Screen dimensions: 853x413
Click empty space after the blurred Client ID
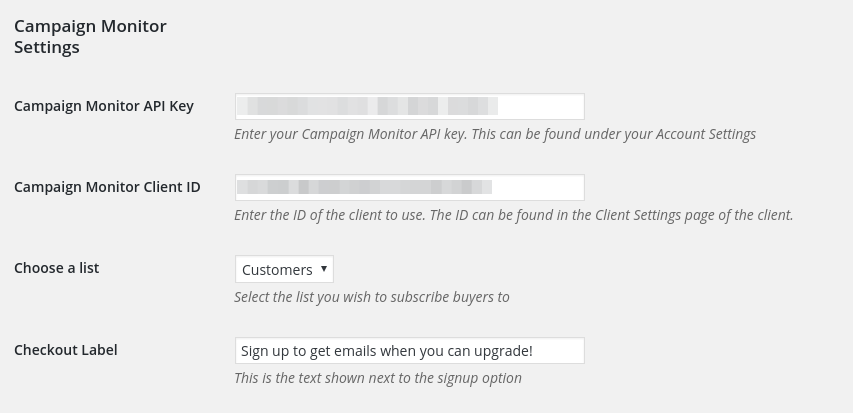[x=538, y=187]
